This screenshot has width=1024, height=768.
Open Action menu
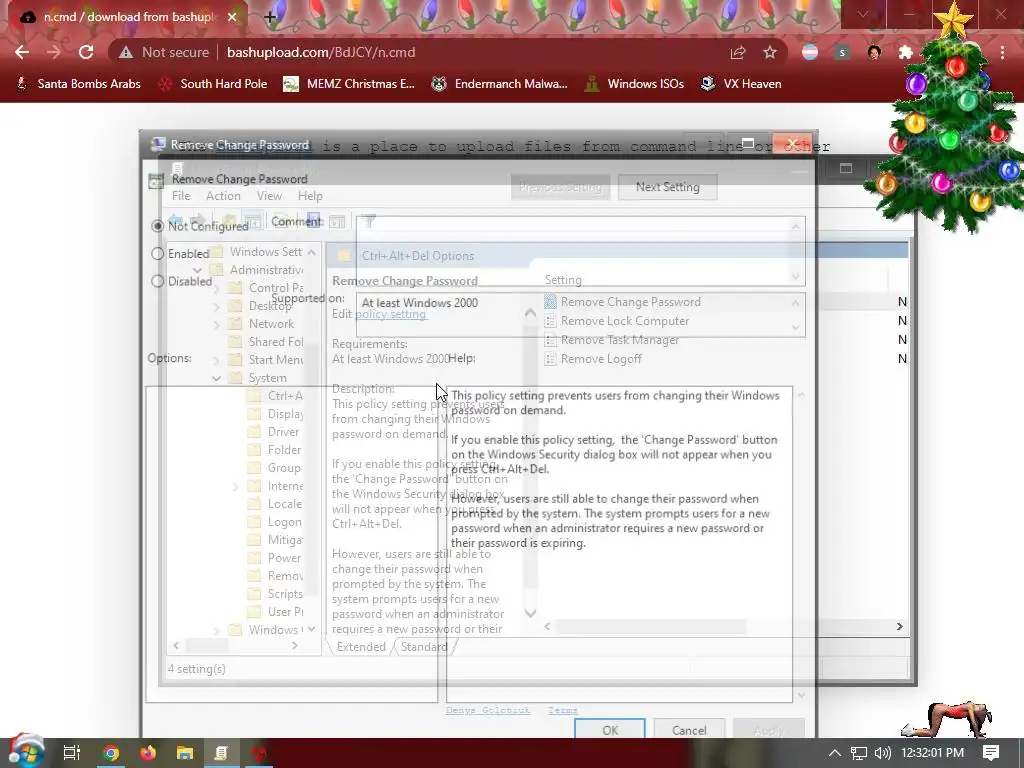(x=223, y=196)
